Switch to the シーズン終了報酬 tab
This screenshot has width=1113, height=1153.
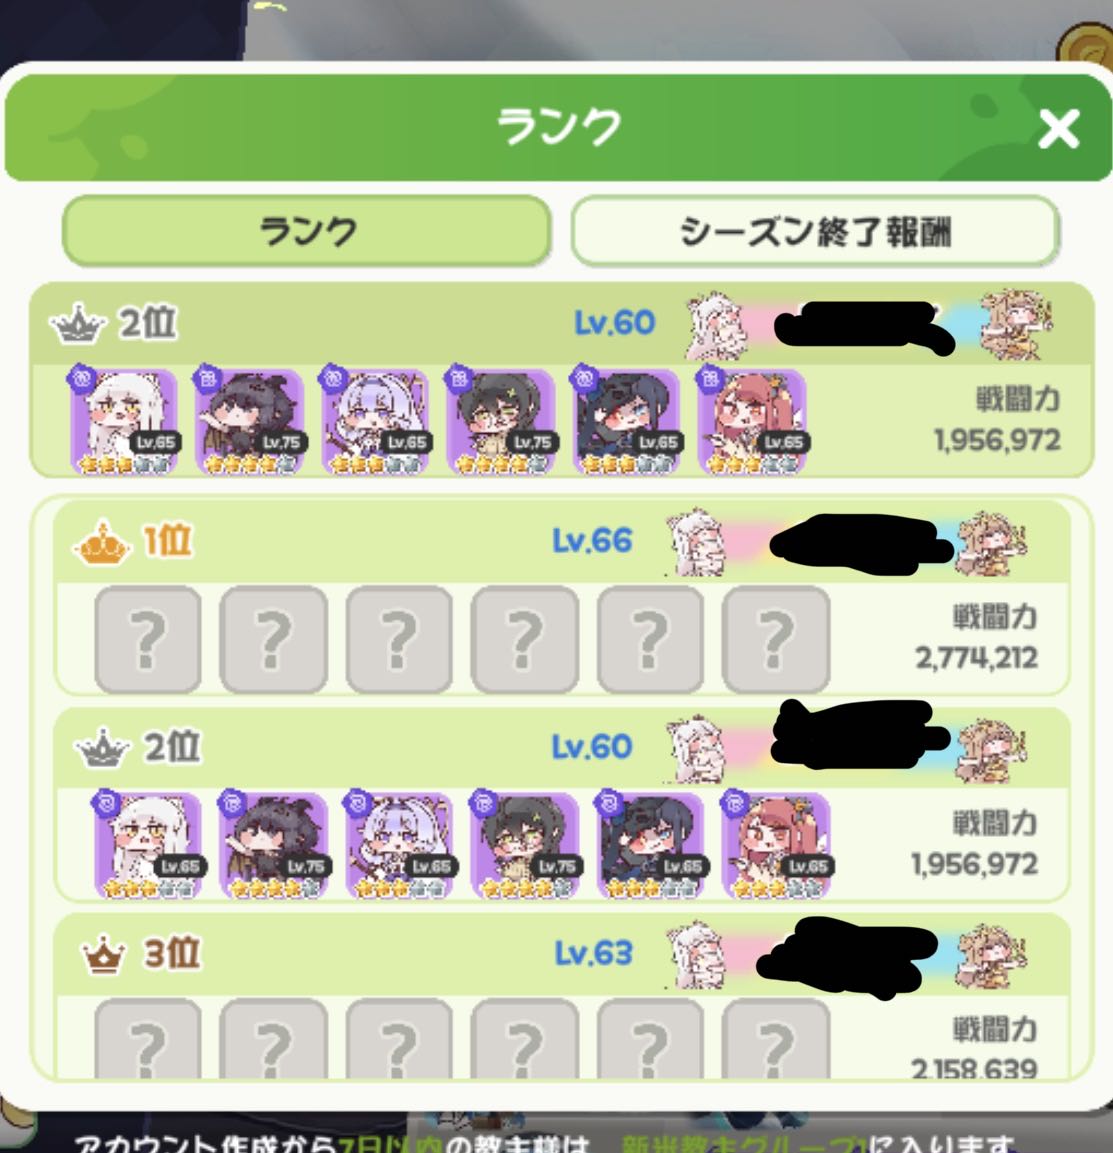click(x=815, y=232)
